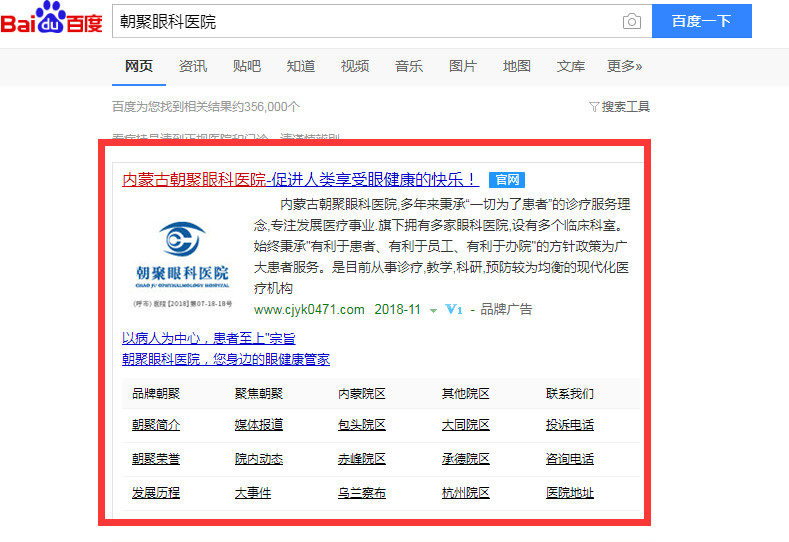This screenshot has height=542, width=789.
Task: Switch to the 文库 tab
Action: pos(571,66)
